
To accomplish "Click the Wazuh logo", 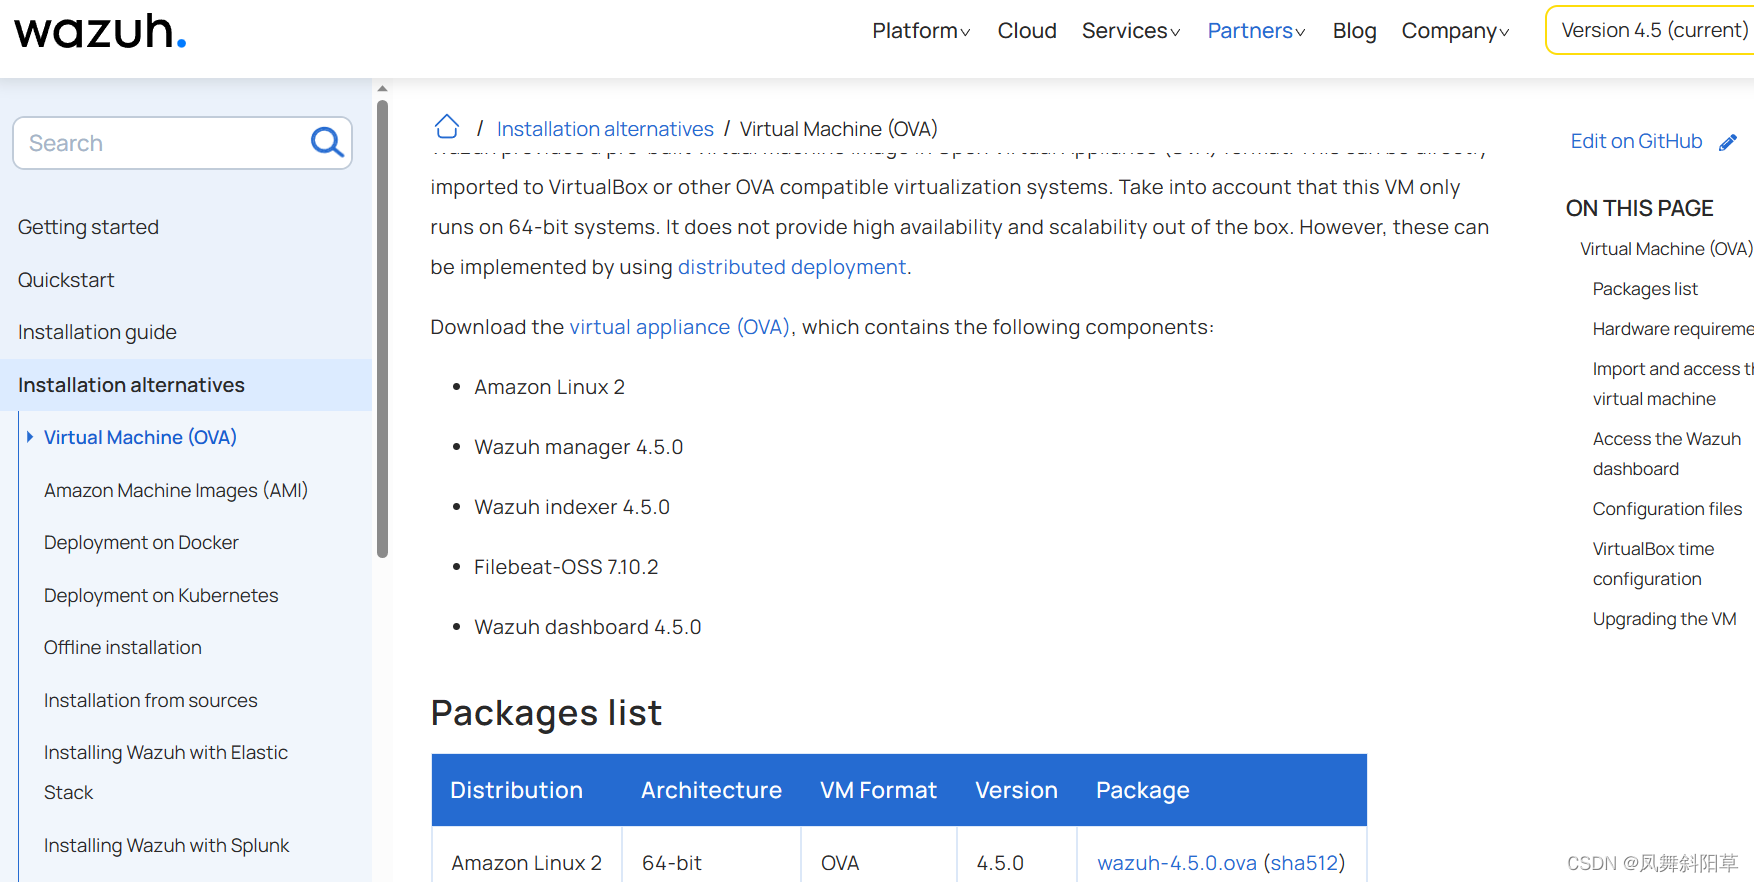I will pyautogui.click(x=100, y=31).
